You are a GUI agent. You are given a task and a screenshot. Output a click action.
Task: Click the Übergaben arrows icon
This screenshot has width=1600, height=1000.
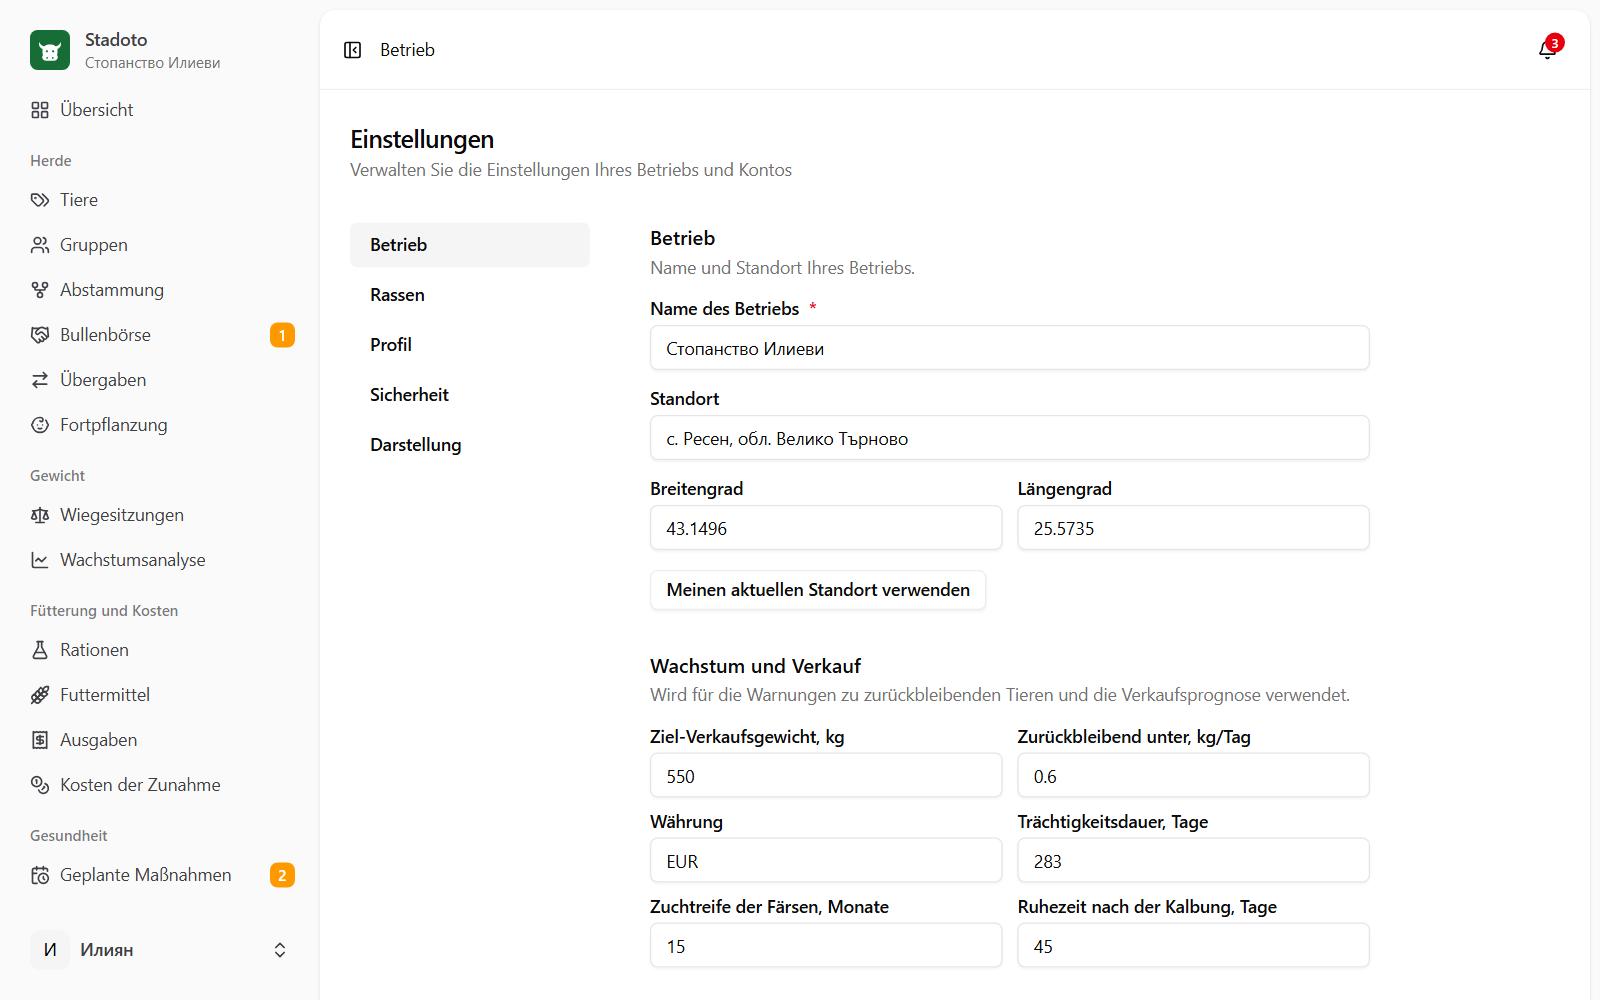coord(40,380)
